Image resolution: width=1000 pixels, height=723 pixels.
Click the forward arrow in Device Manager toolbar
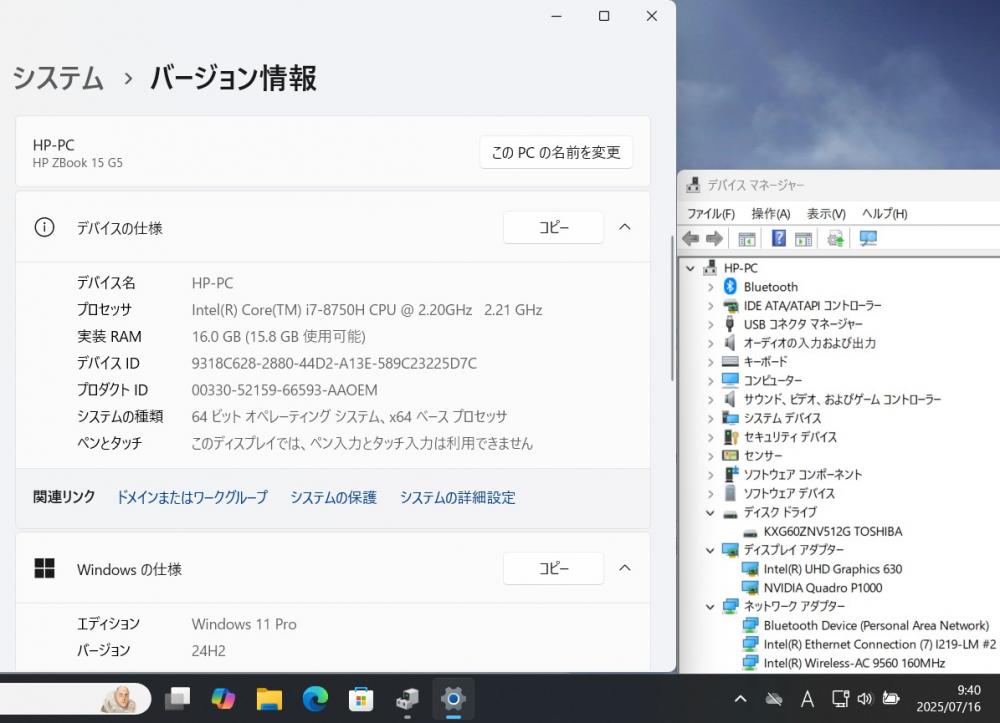714,238
